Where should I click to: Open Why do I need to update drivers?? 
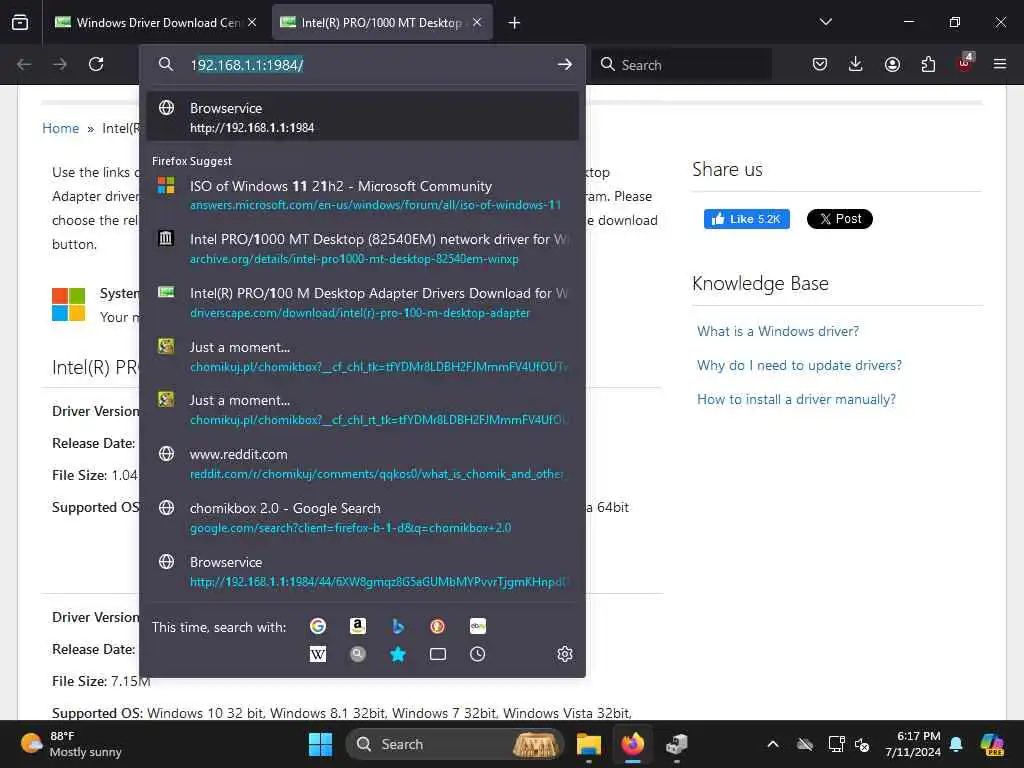tap(799, 365)
